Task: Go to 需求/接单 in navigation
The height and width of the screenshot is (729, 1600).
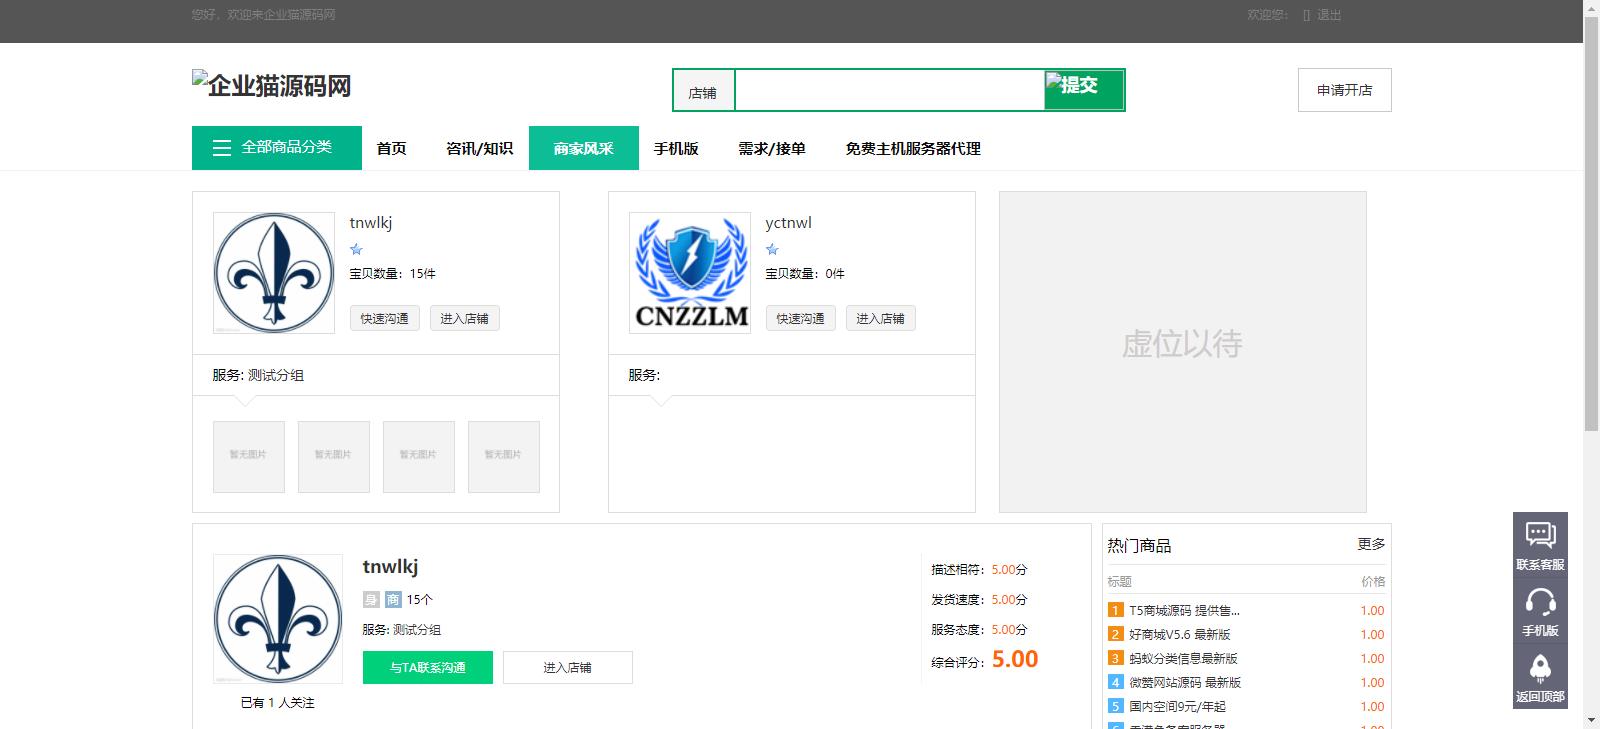Action: (771, 149)
